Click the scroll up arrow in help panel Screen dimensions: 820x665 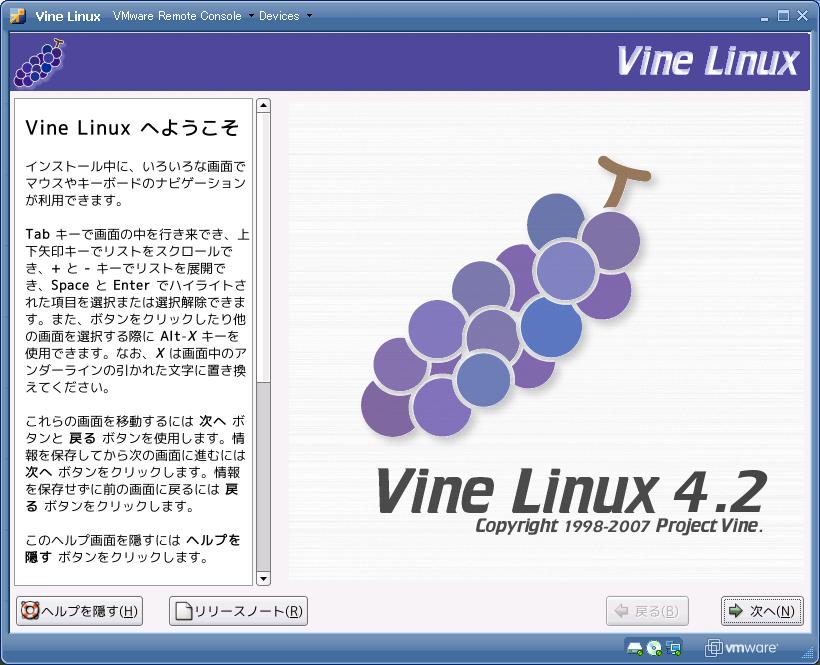point(264,106)
